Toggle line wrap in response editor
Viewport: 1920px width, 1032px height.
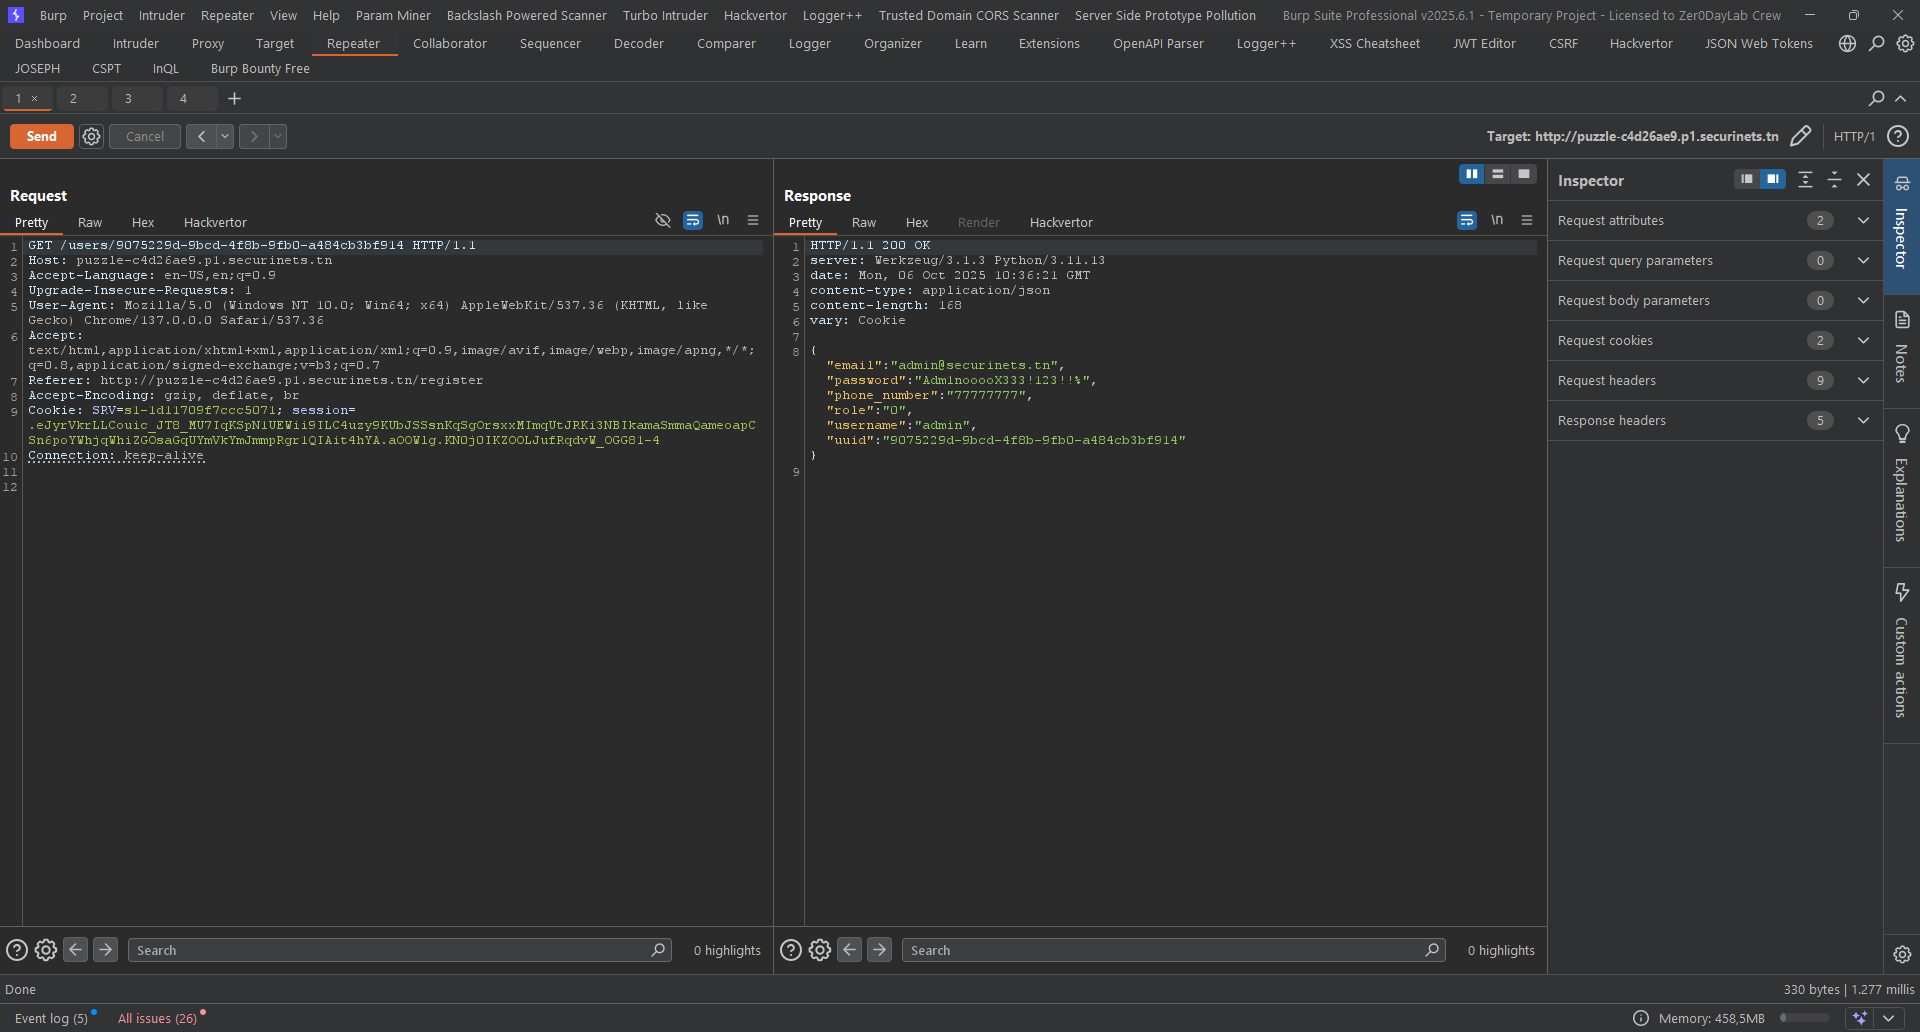1467,220
